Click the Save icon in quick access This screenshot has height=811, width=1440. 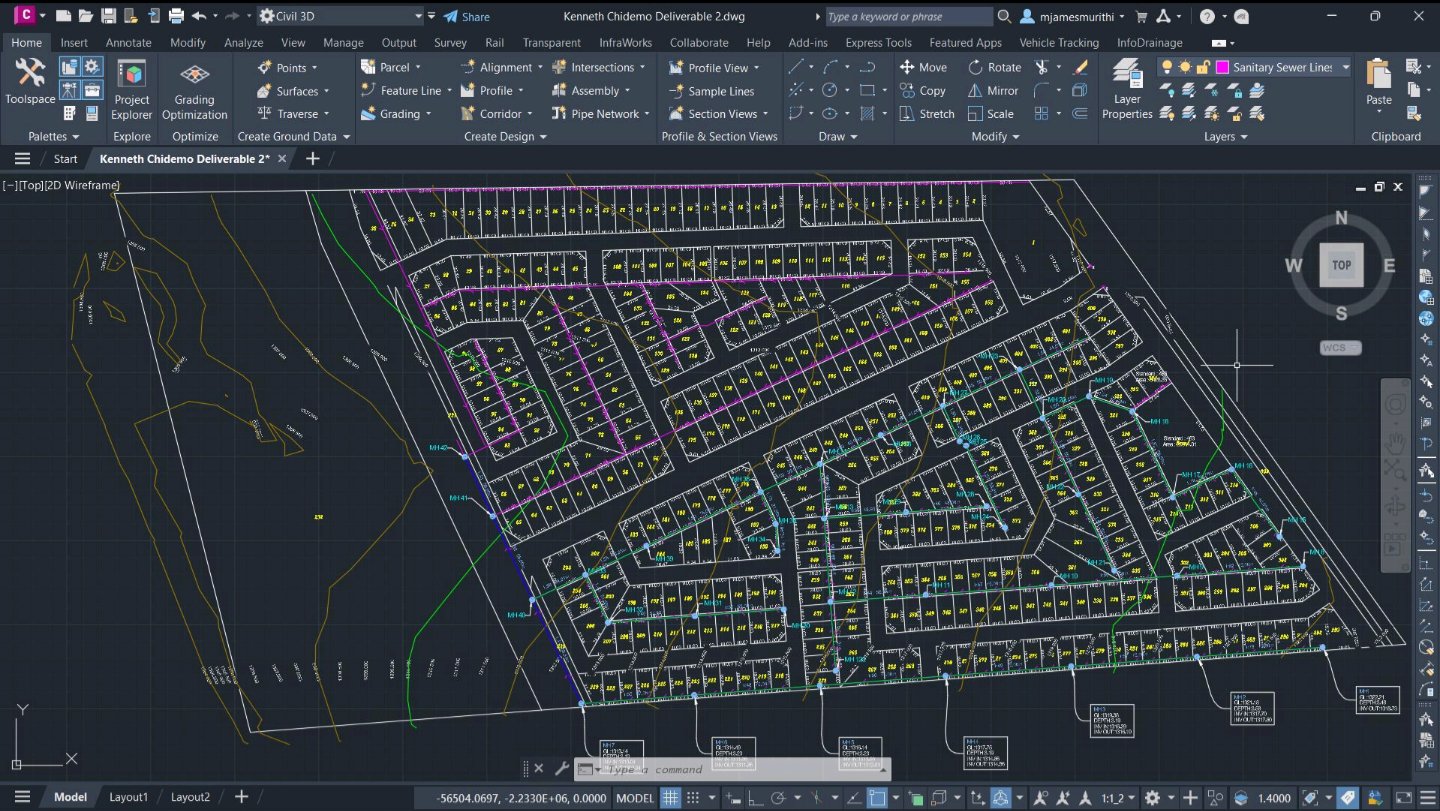tap(108, 16)
